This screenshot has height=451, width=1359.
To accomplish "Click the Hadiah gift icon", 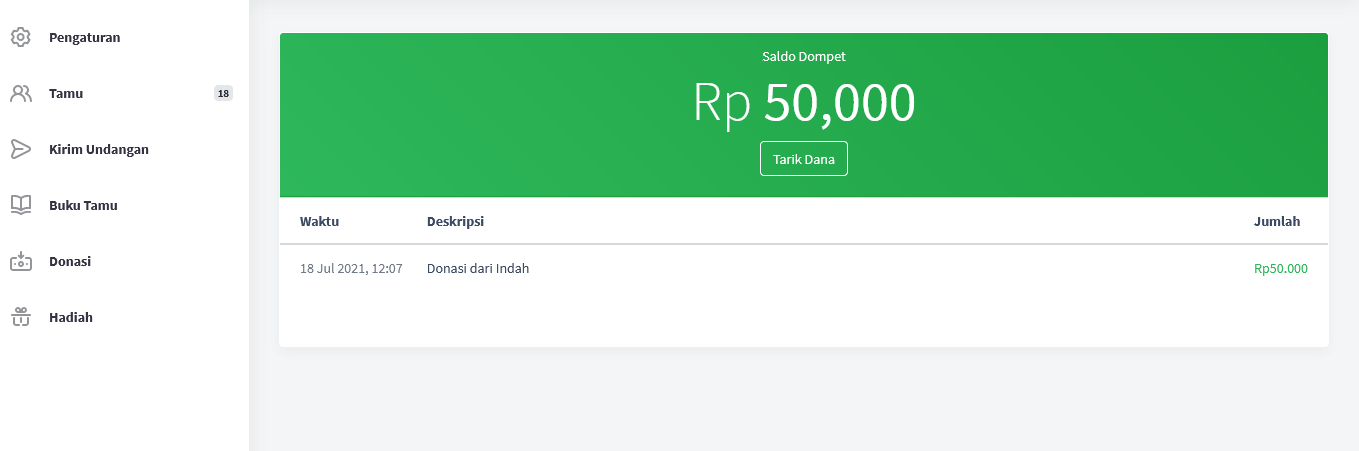I will point(20,317).
